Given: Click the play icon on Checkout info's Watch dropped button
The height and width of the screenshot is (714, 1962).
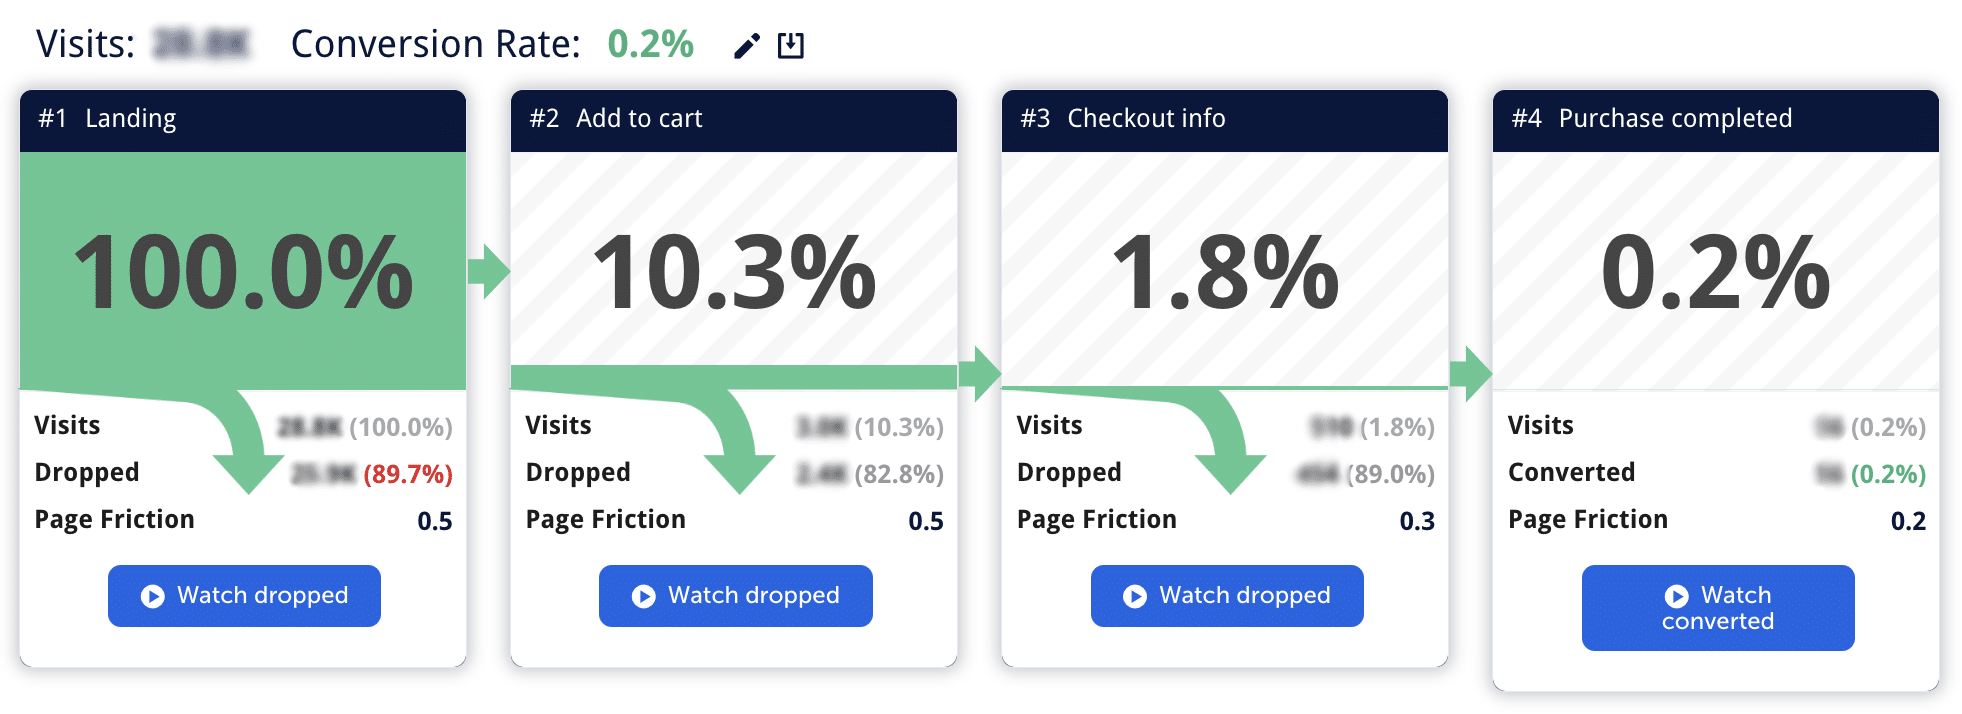Looking at the screenshot, I should (1134, 595).
